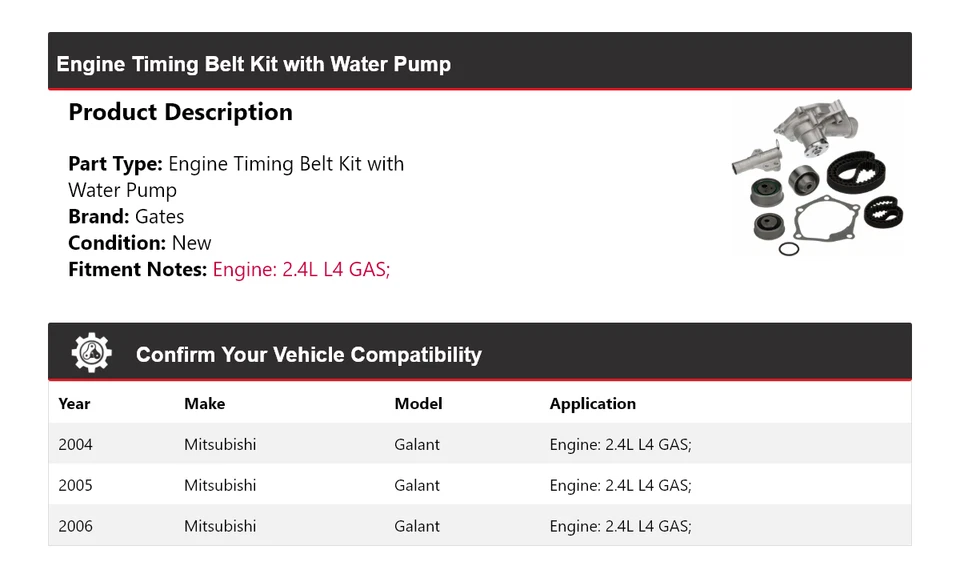Click the Application cell in the 2006 row

pyautogui.click(x=620, y=527)
